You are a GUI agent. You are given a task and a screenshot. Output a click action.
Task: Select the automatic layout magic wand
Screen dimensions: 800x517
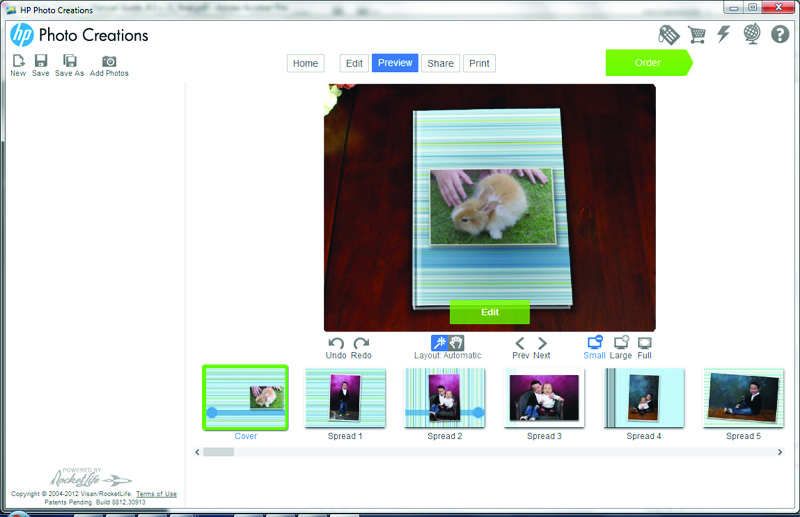pos(439,342)
